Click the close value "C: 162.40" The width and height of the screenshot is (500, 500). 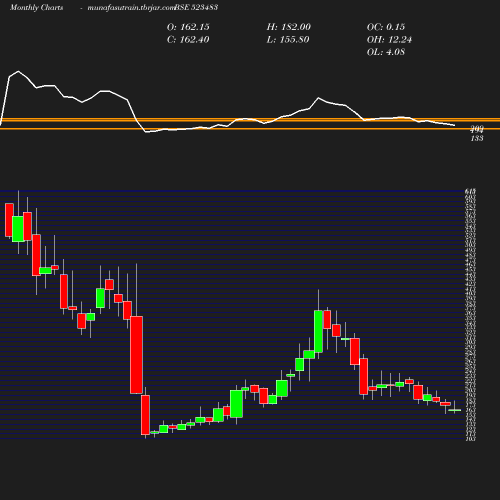188,40
